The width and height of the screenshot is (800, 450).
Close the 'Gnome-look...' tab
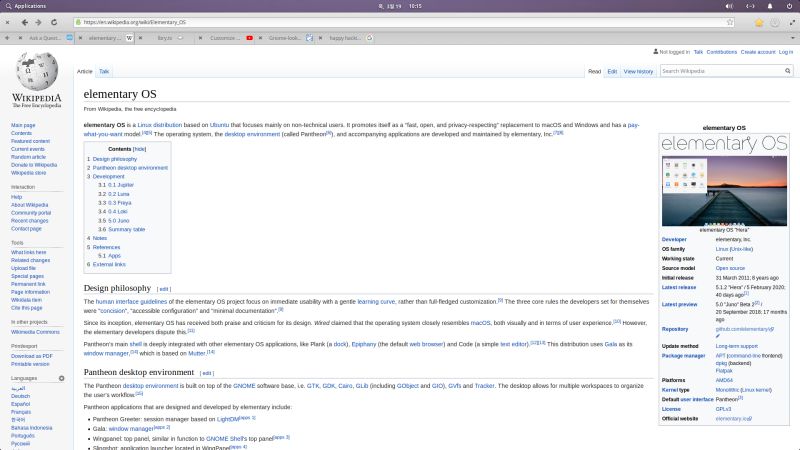260,38
